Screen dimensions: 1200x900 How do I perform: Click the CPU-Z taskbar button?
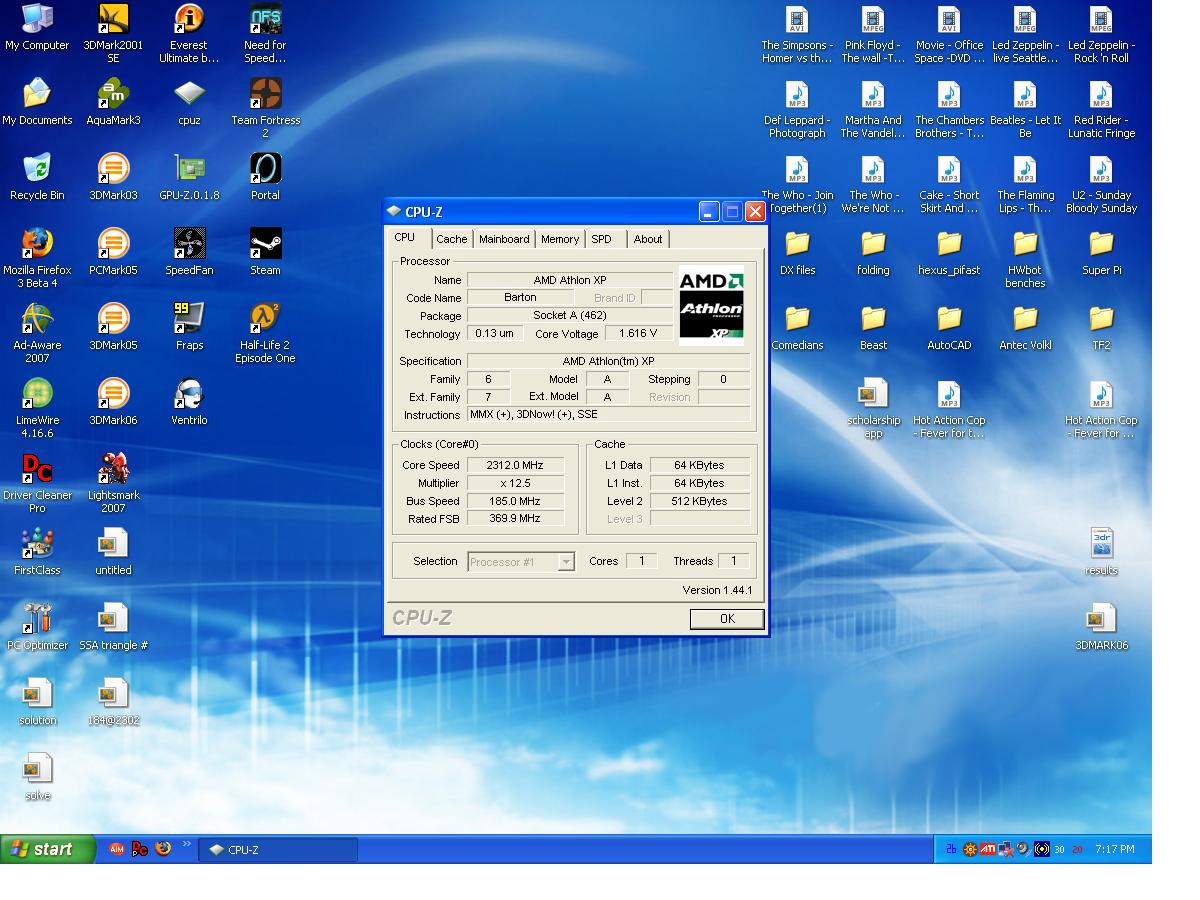(279, 850)
